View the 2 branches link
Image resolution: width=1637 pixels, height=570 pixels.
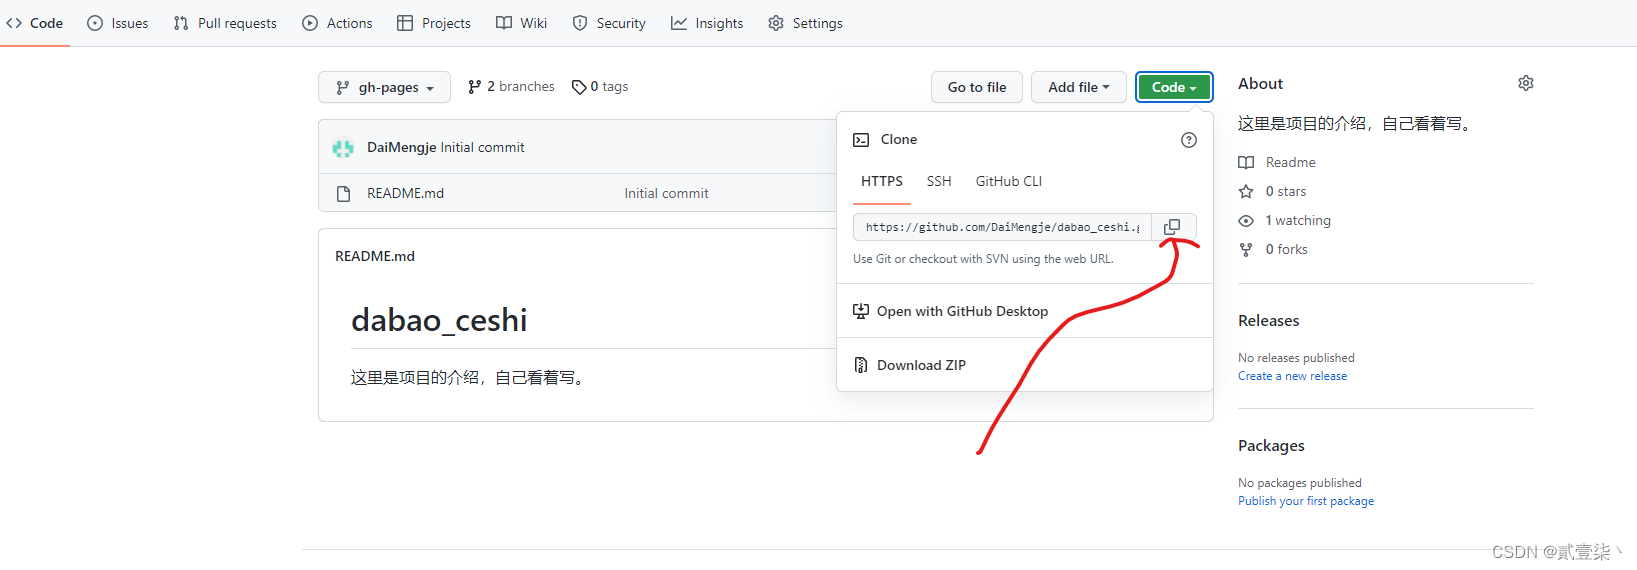pos(511,87)
